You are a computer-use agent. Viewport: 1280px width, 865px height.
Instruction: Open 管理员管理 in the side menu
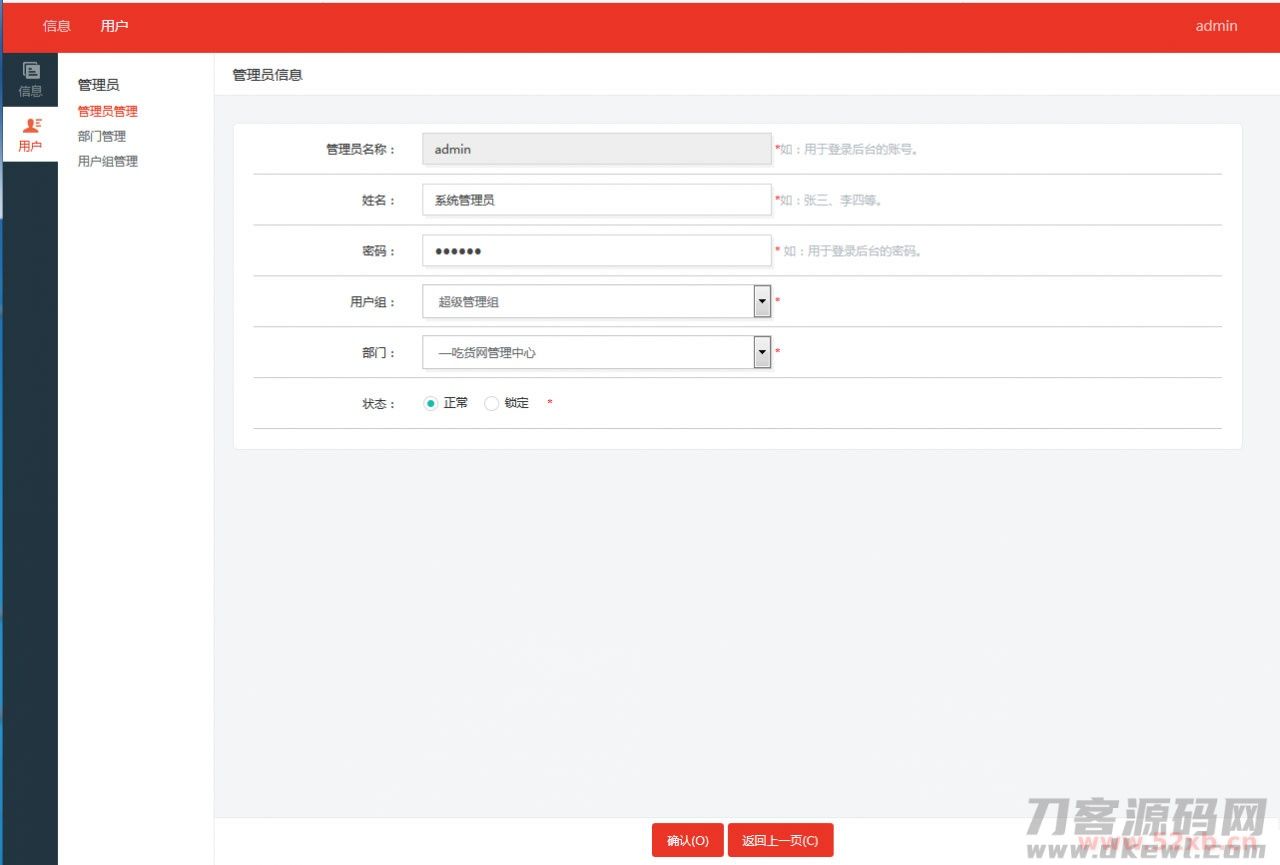point(108,112)
